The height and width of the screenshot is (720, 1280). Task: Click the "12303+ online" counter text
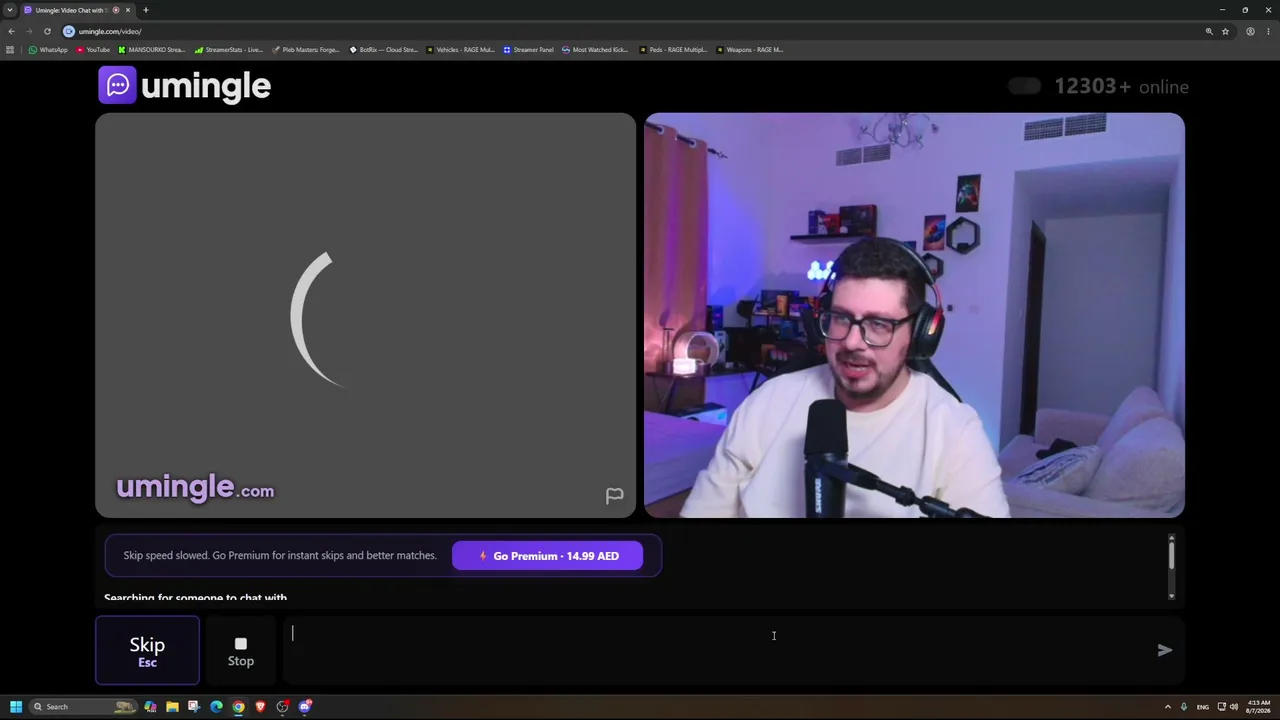(1121, 86)
